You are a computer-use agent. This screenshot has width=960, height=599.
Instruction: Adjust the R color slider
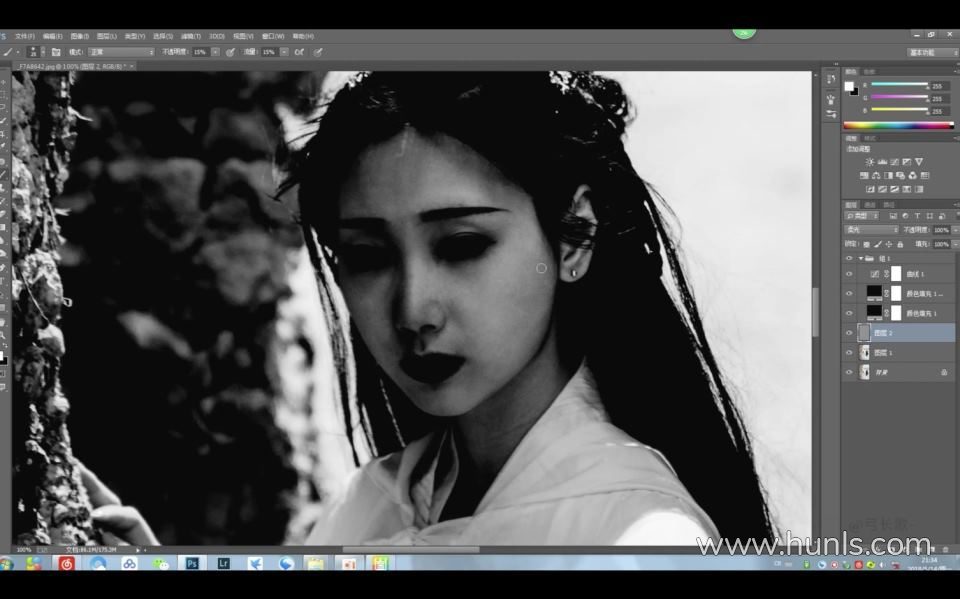[x=899, y=85]
